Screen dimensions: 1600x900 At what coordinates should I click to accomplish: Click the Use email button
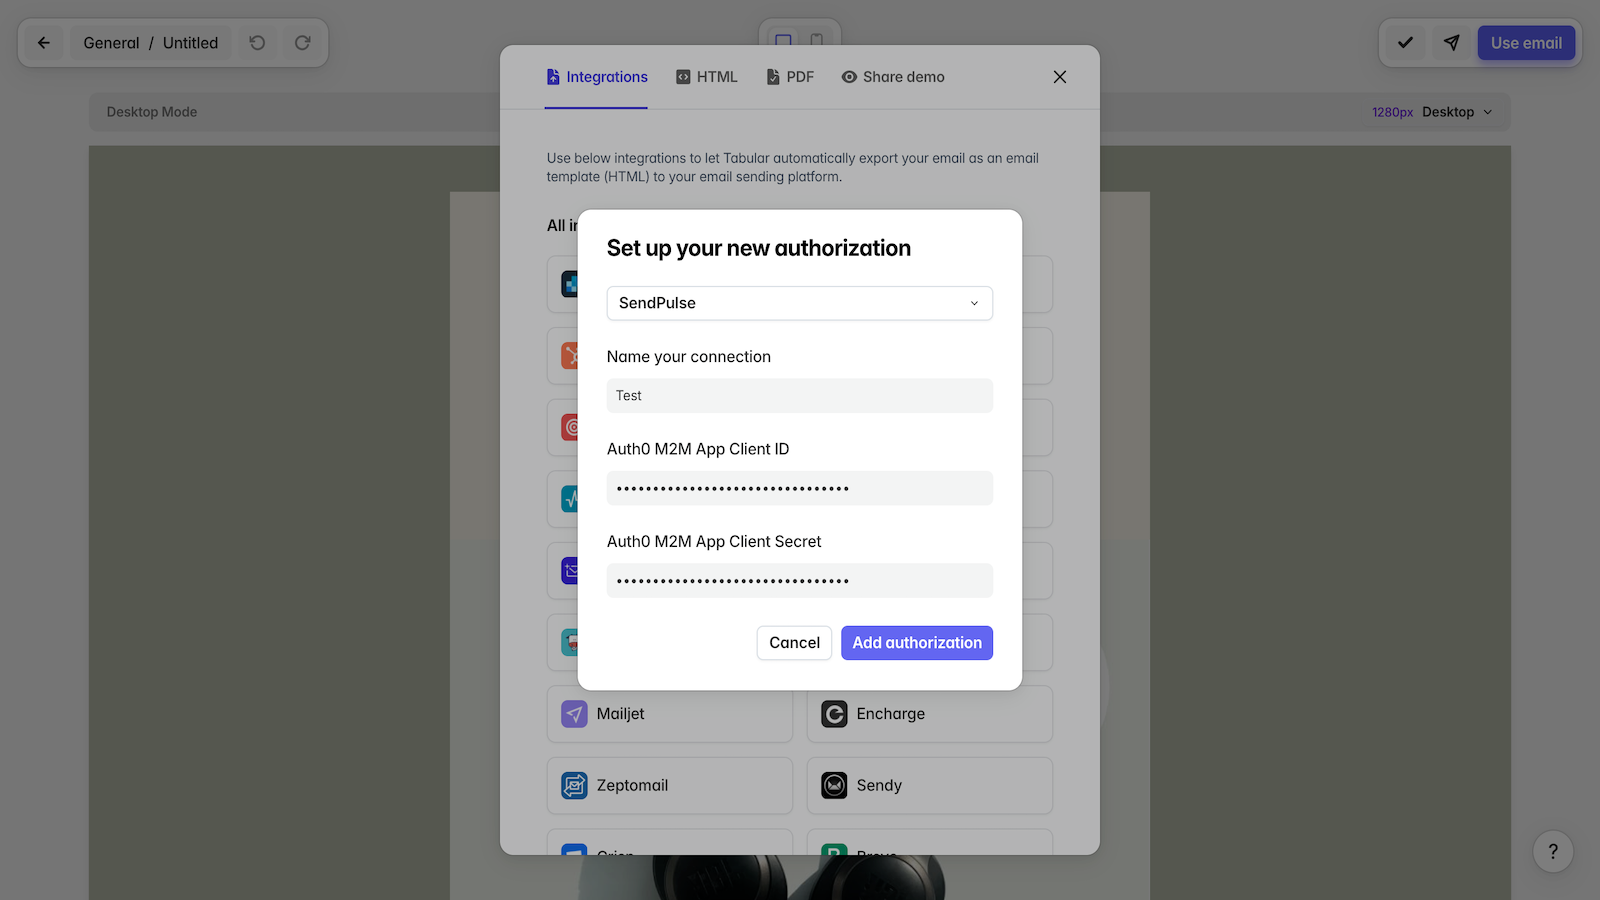click(1526, 43)
